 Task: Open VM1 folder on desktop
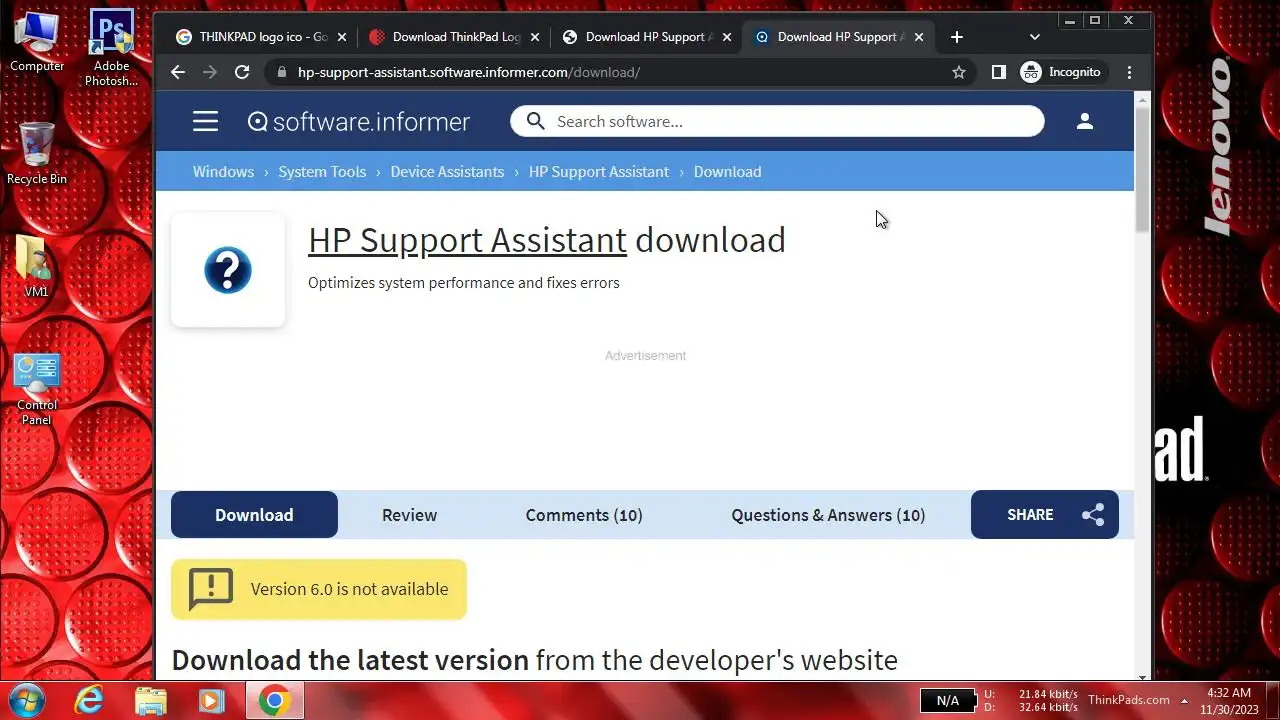click(36, 266)
